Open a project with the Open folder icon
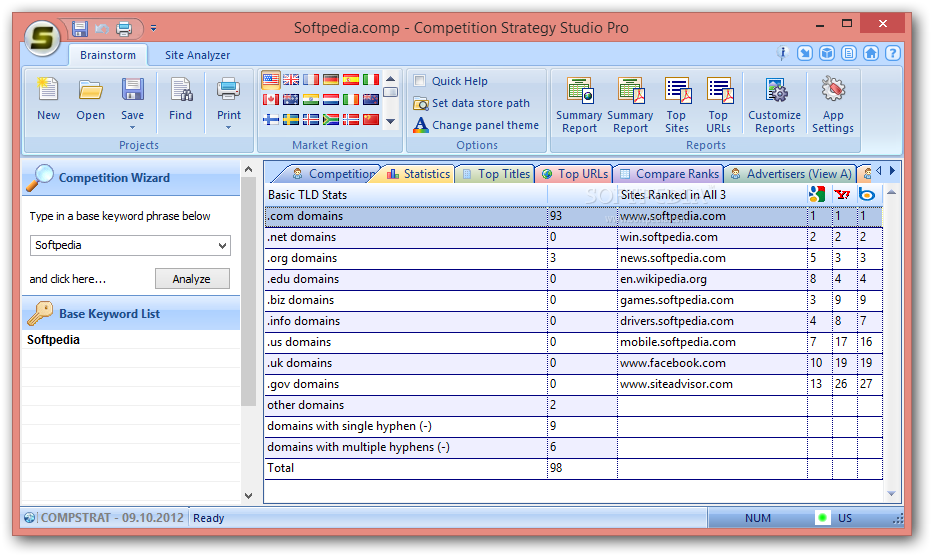 (x=90, y=91)
